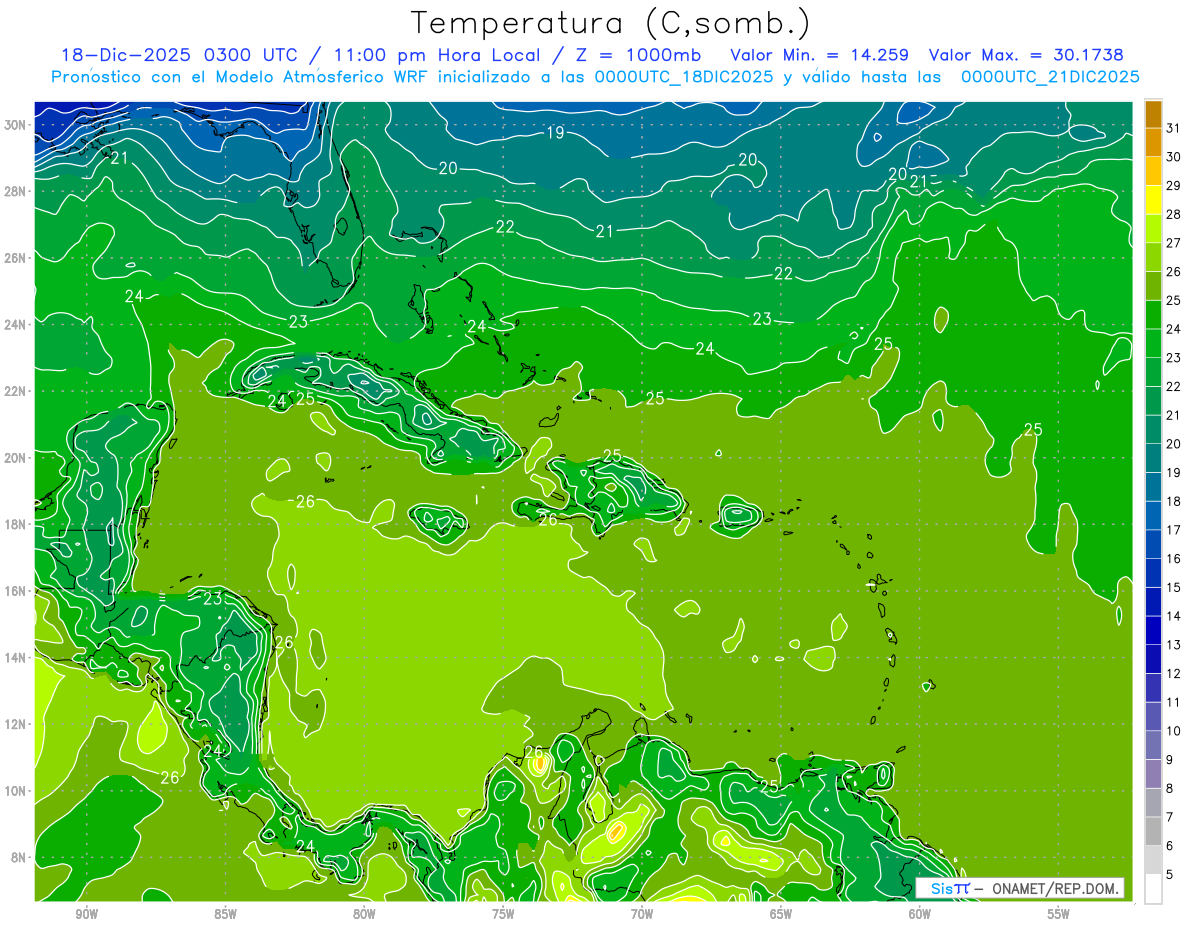Click the colorbar tick label "5"
This screenshot has width=1200, height=927.
(x=1169, y=874)
